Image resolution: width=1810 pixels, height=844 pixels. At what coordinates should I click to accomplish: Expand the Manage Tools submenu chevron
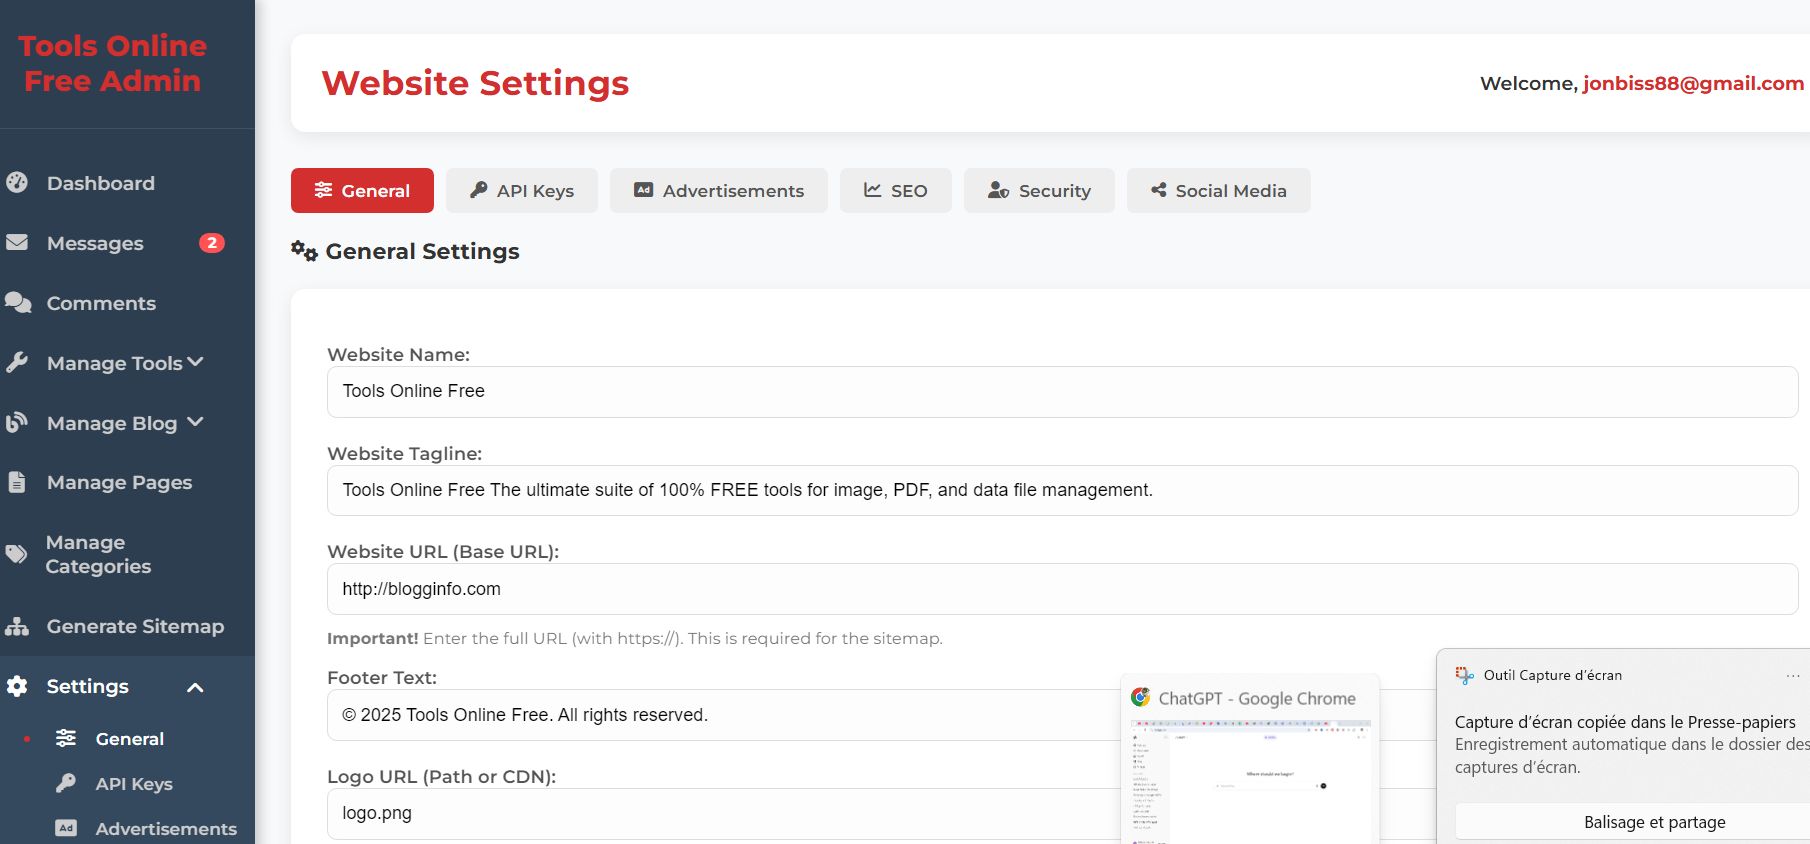[195, 362]
